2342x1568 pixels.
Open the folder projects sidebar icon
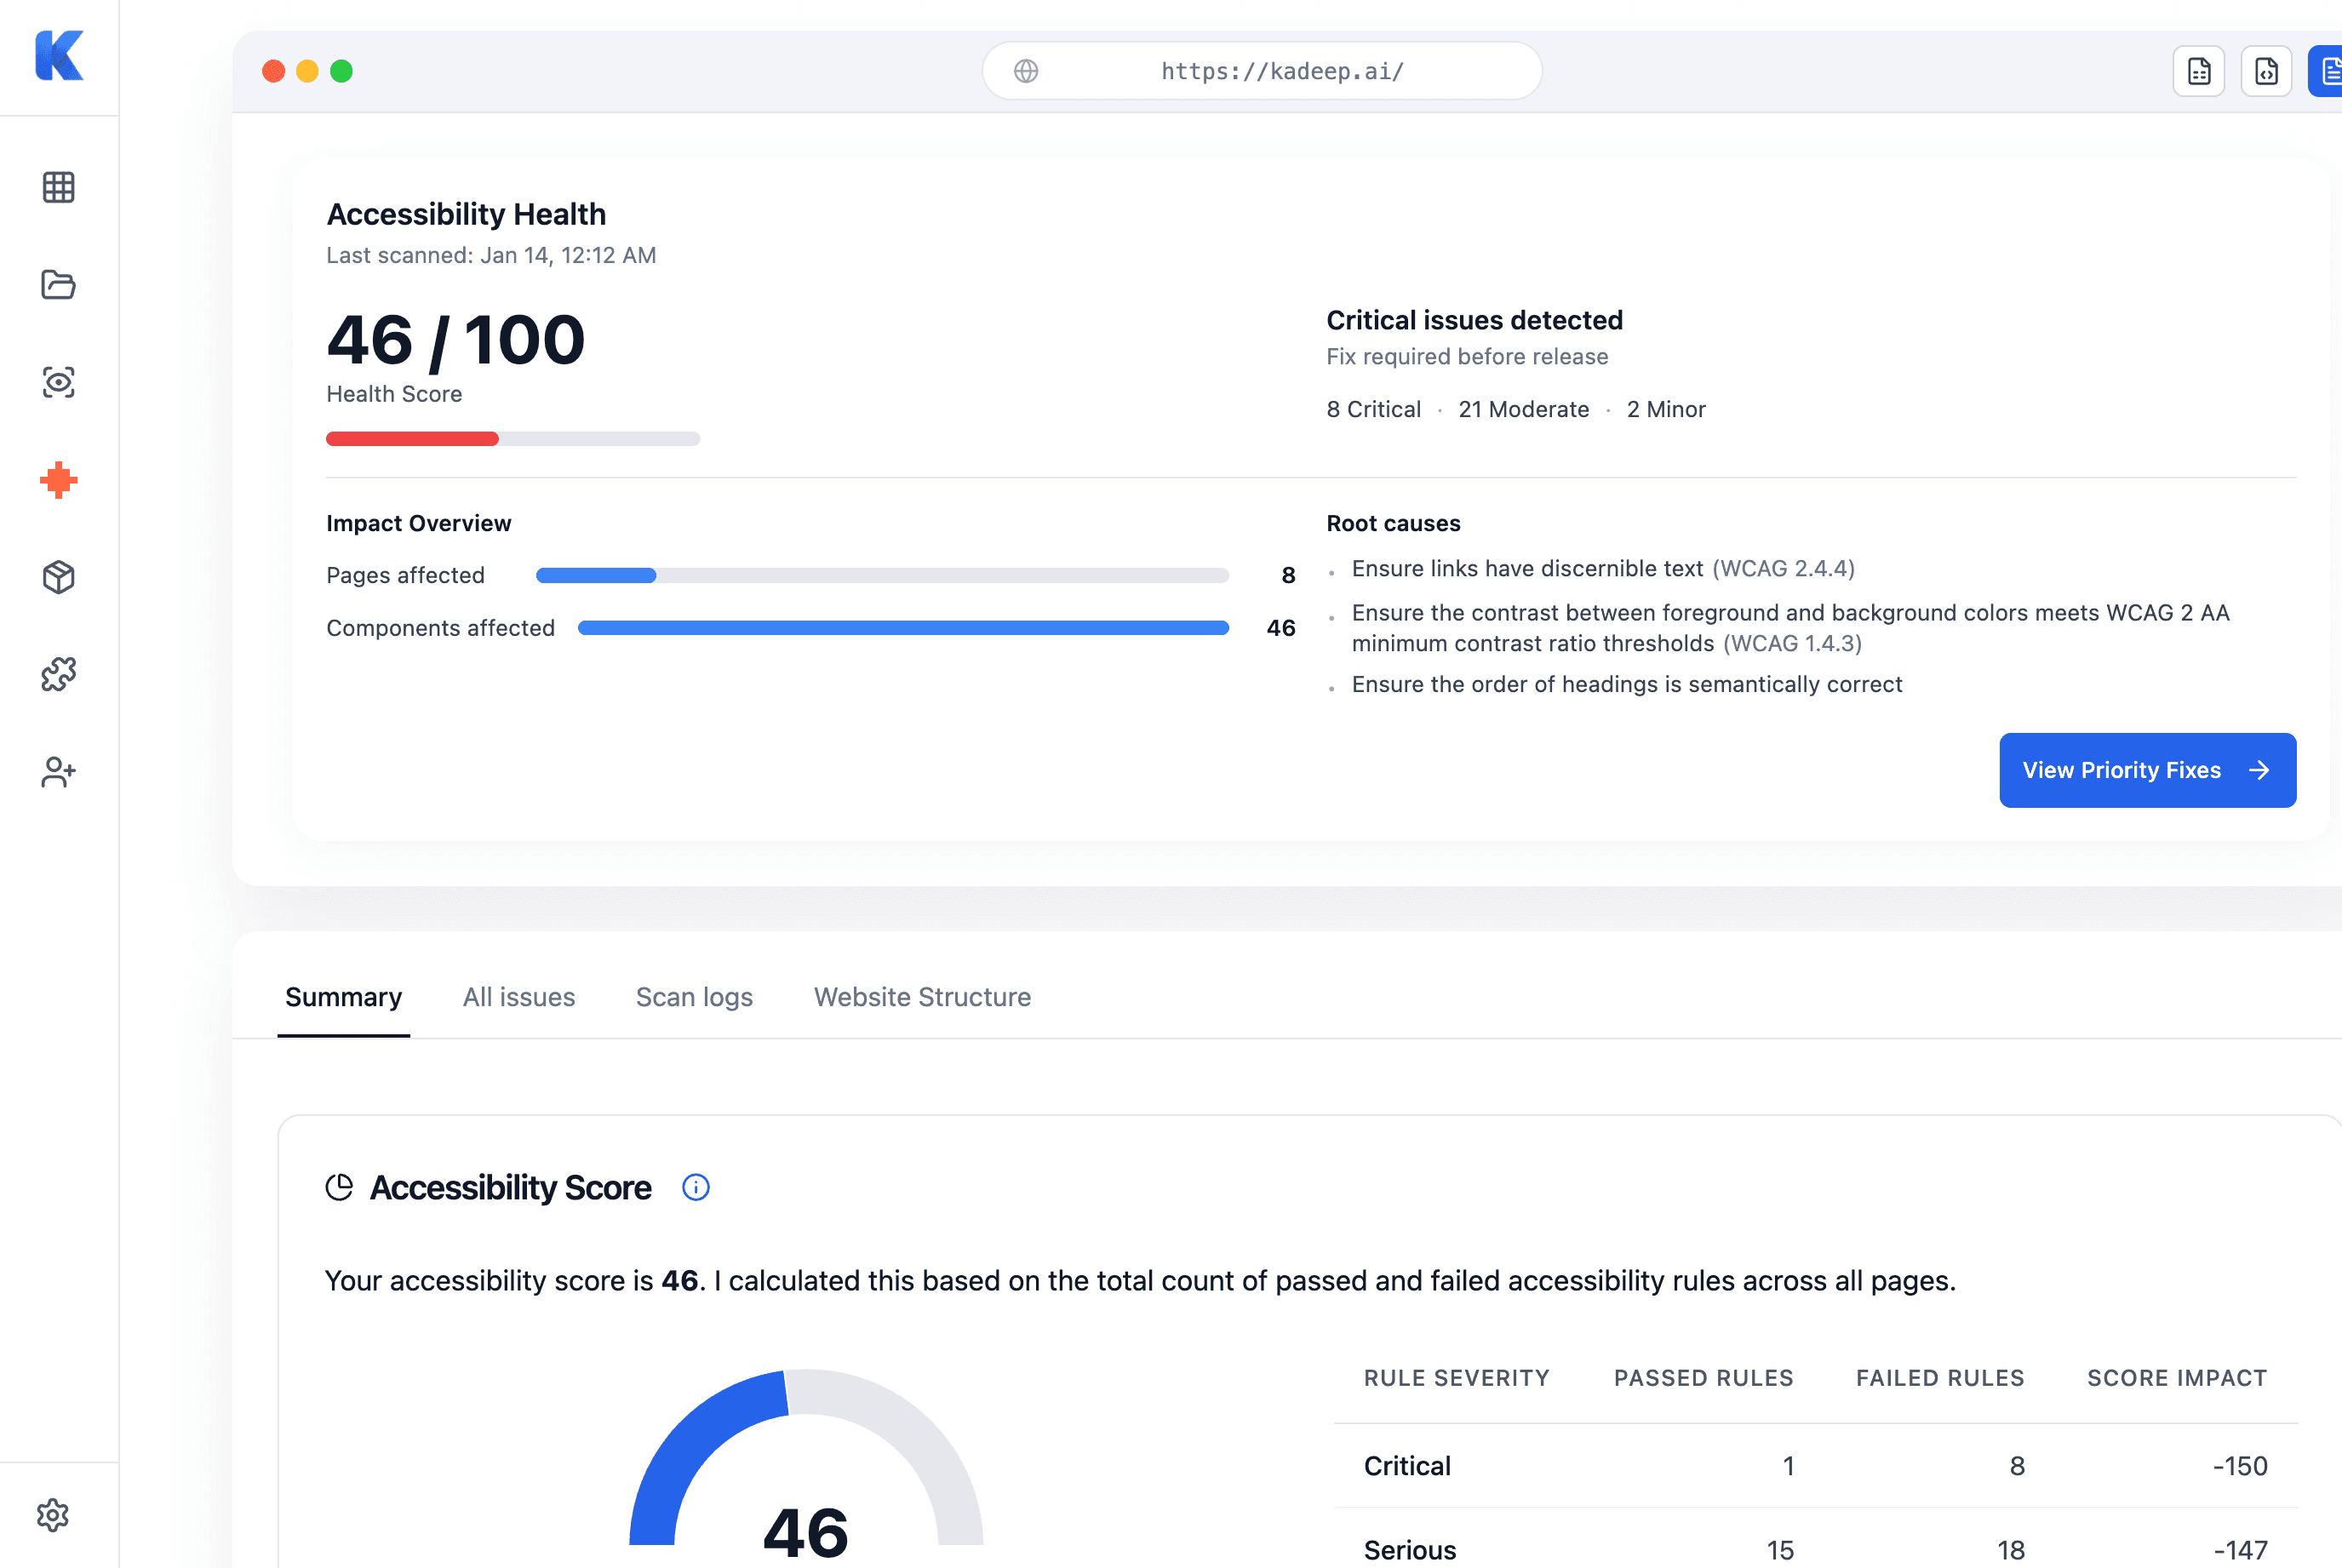coord(59,285)
